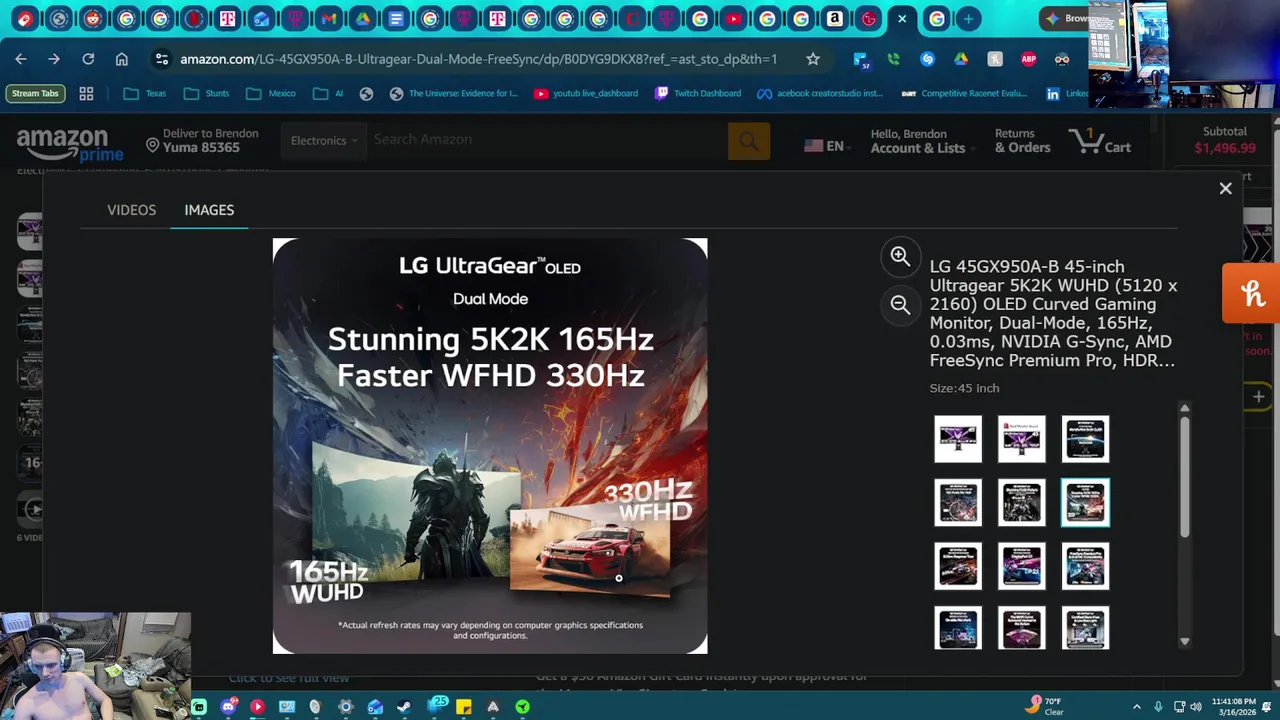Open Returns & Orders

(1022, 141)
